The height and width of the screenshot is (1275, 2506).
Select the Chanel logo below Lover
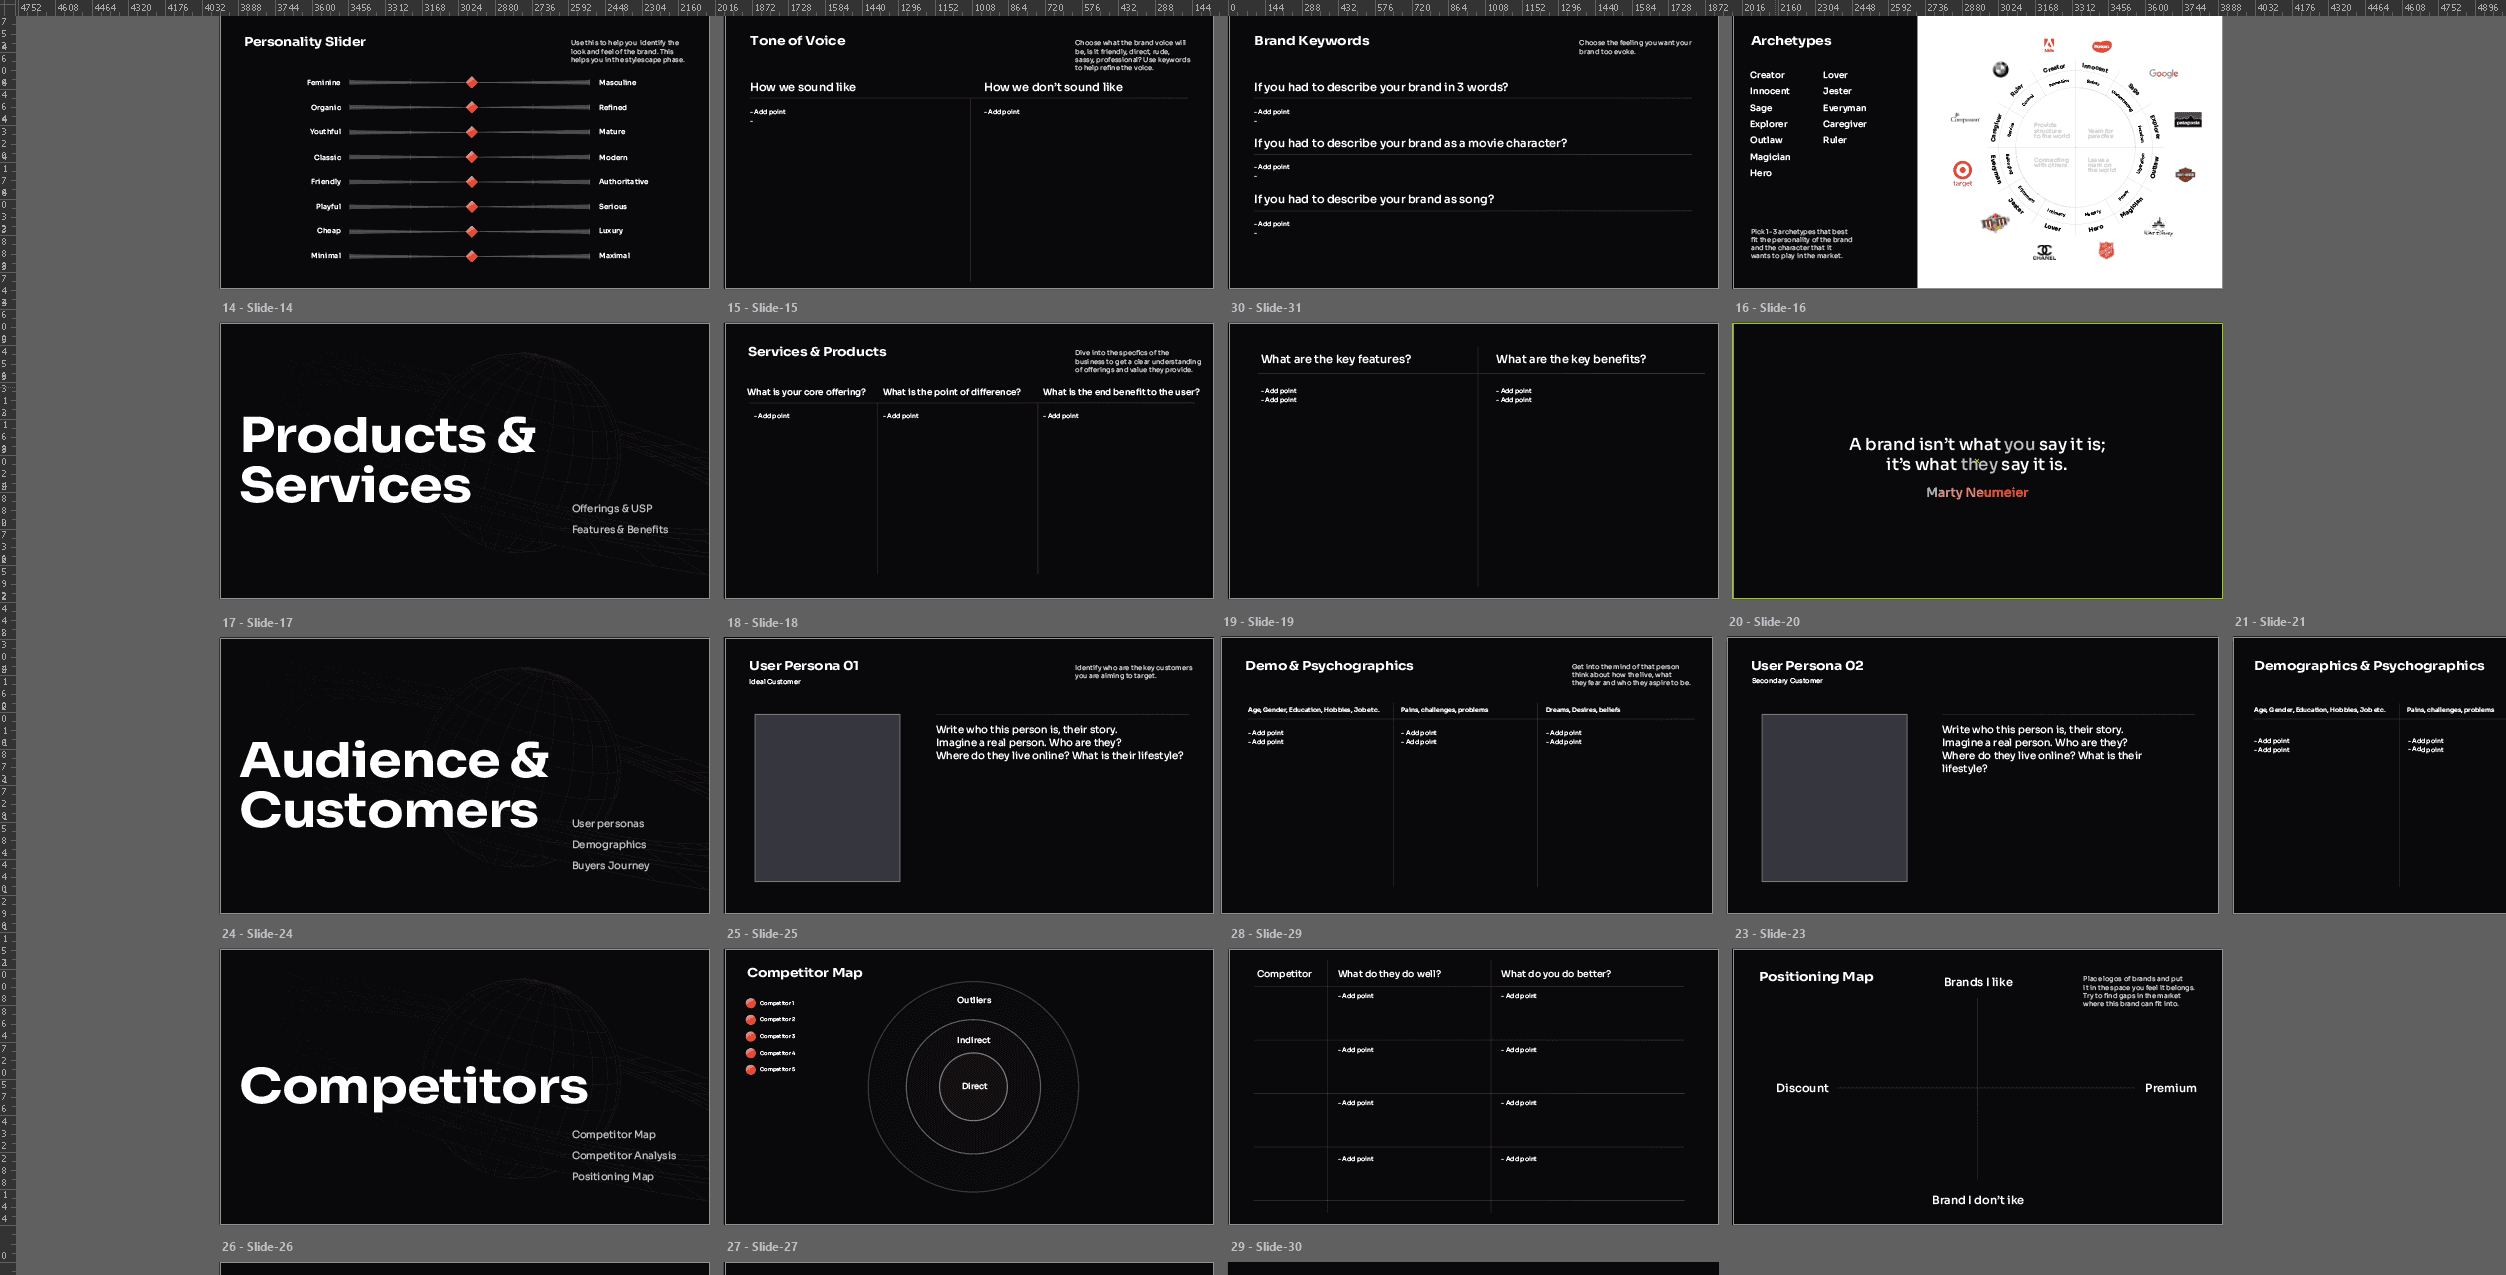(2044, 252)
